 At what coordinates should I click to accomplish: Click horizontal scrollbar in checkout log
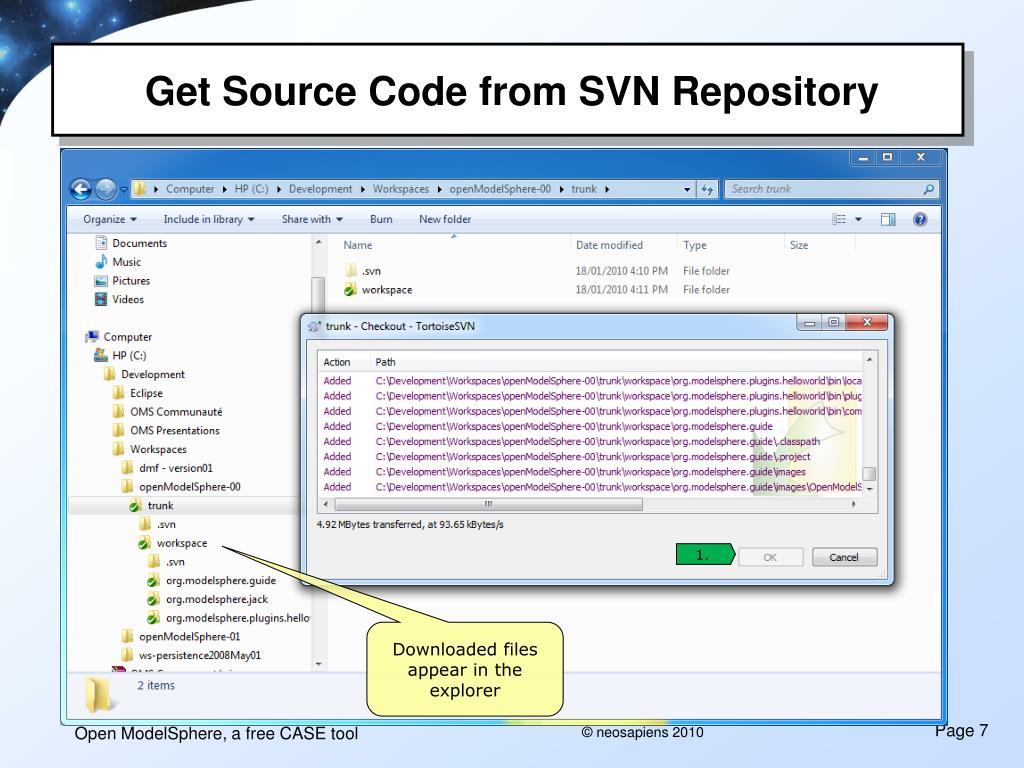[488, 504]
